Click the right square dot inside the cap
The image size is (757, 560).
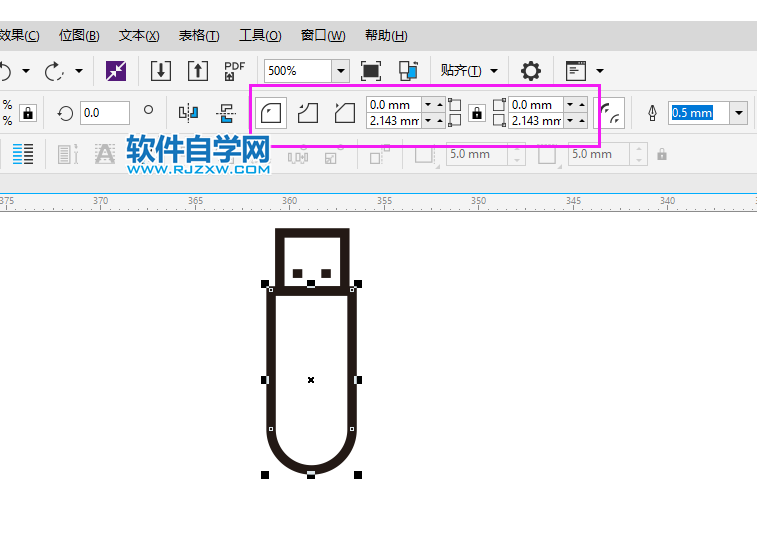click(x=326, y=274)
